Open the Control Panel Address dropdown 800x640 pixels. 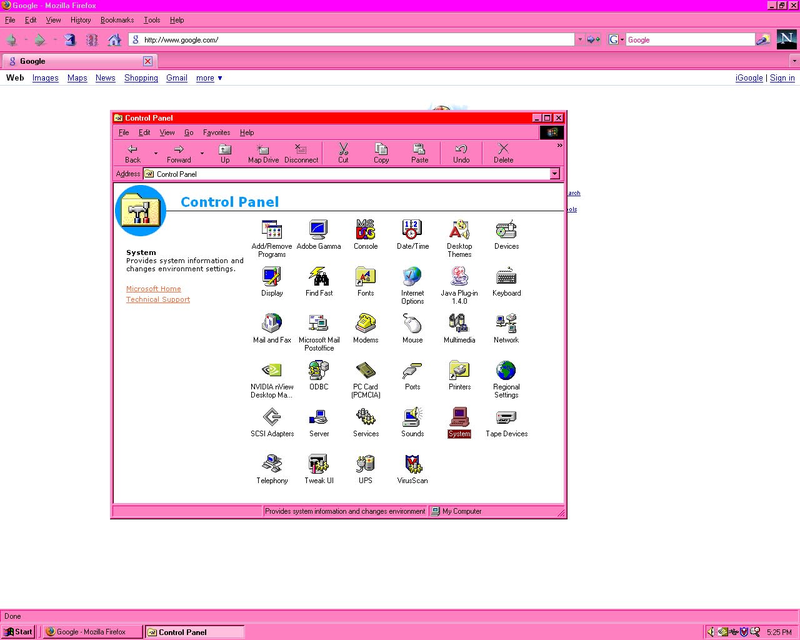[555, 174]
